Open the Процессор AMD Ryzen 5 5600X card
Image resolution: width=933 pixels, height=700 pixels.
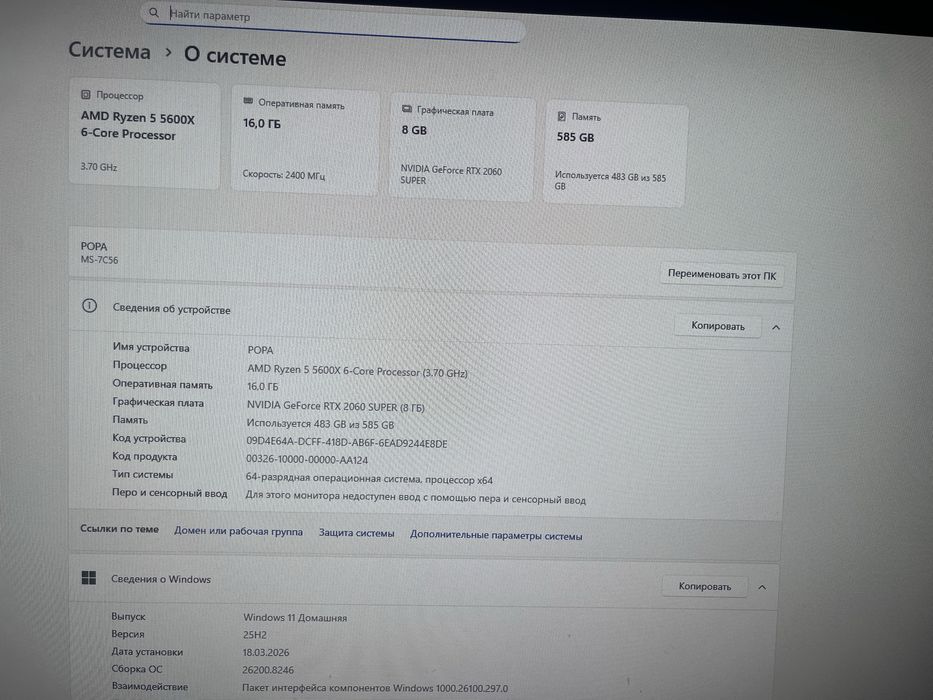pos(145,134)
